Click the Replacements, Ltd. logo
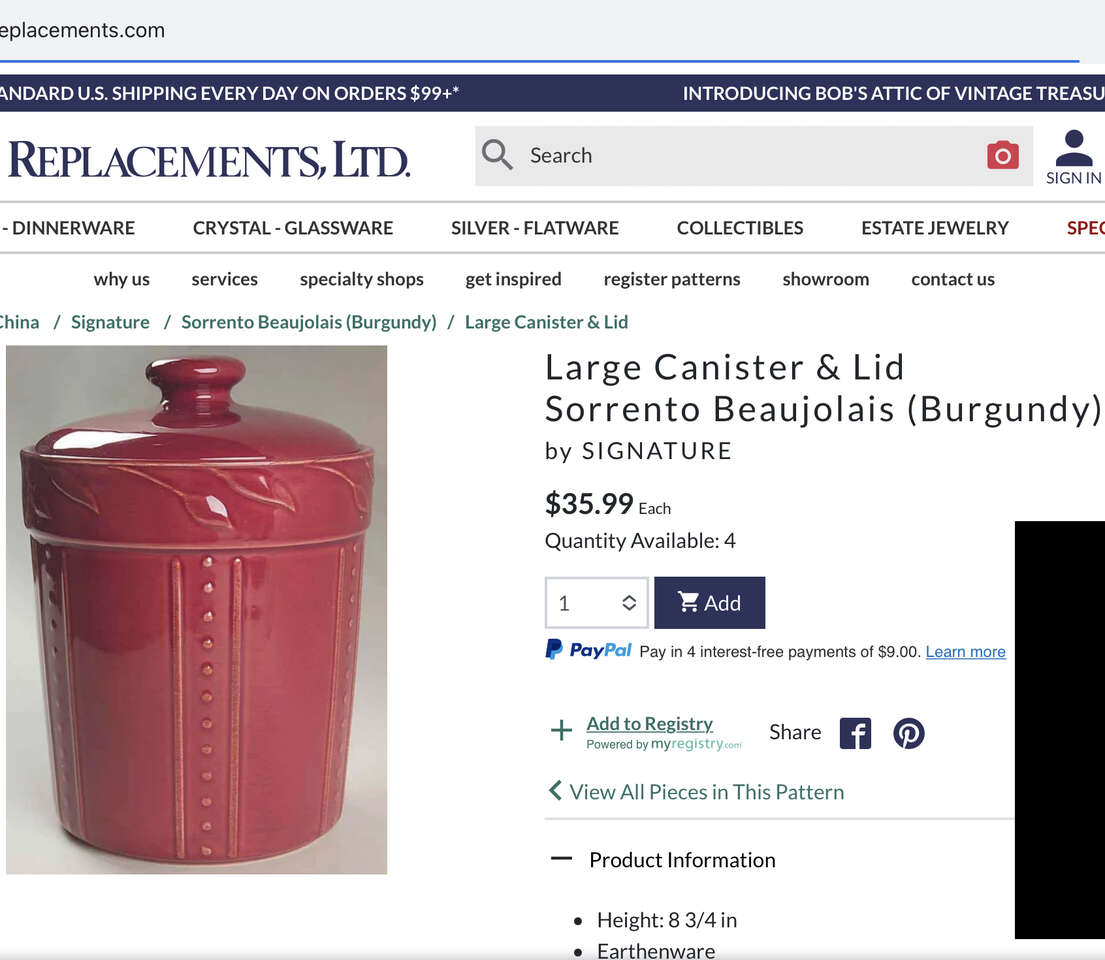The image size is (1105, 960). (209, 159)
